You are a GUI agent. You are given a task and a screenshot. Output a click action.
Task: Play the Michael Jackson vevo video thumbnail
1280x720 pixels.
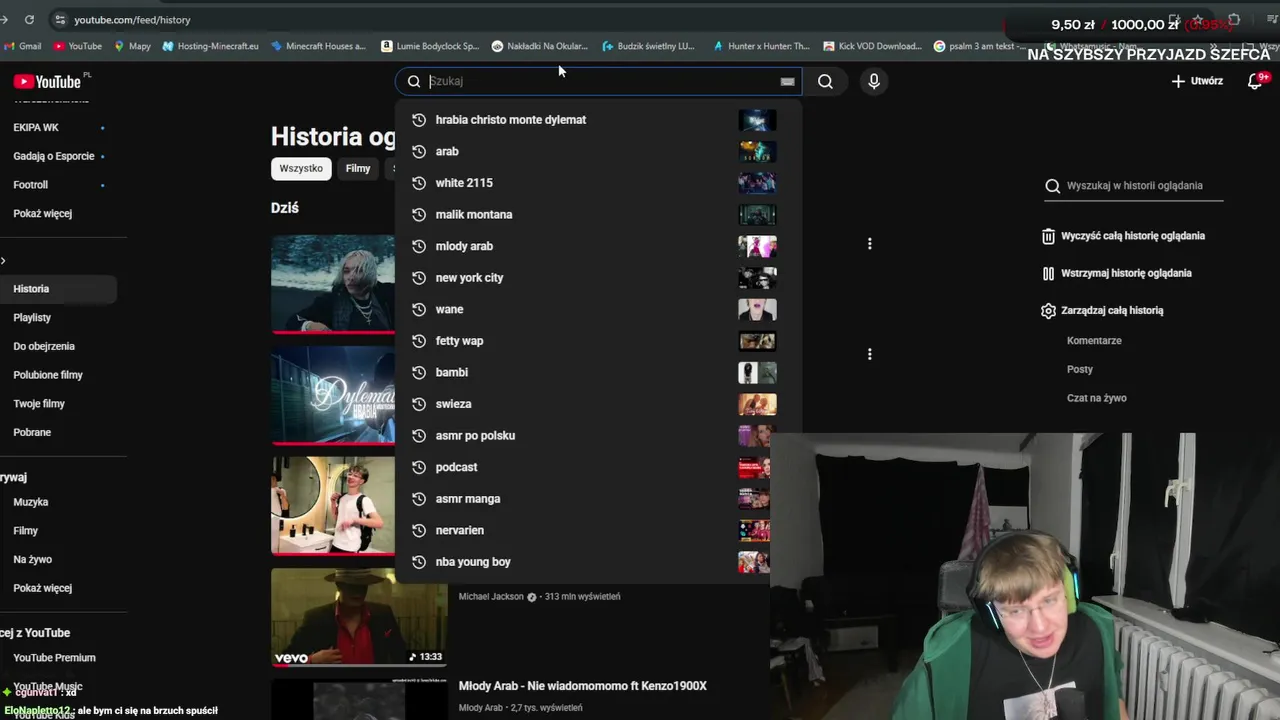coord(359,618)
